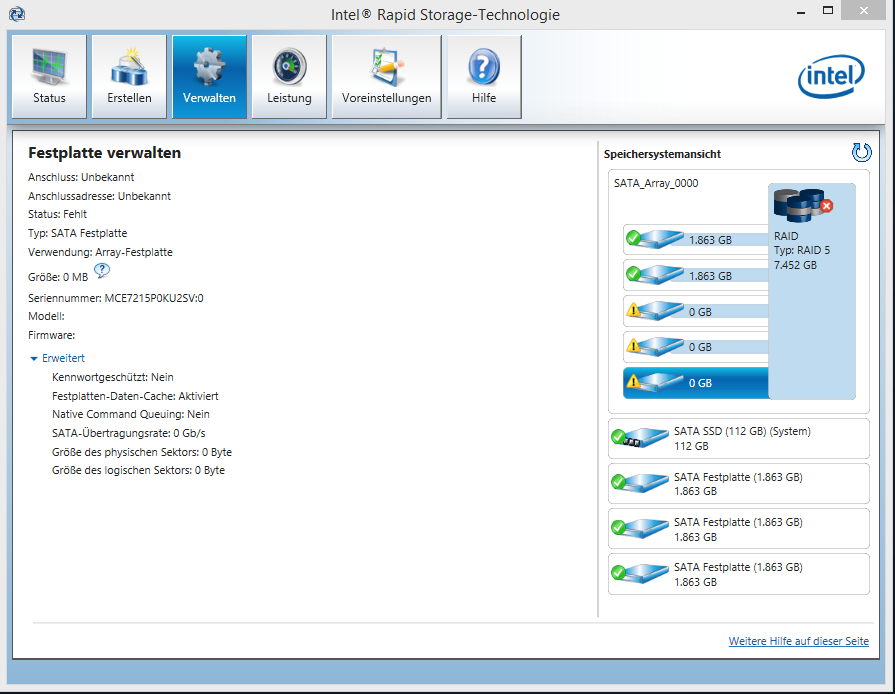Close the Intel Rapid Storage window
This screenshot has height=694, width=895.
(x=864, y=10)
